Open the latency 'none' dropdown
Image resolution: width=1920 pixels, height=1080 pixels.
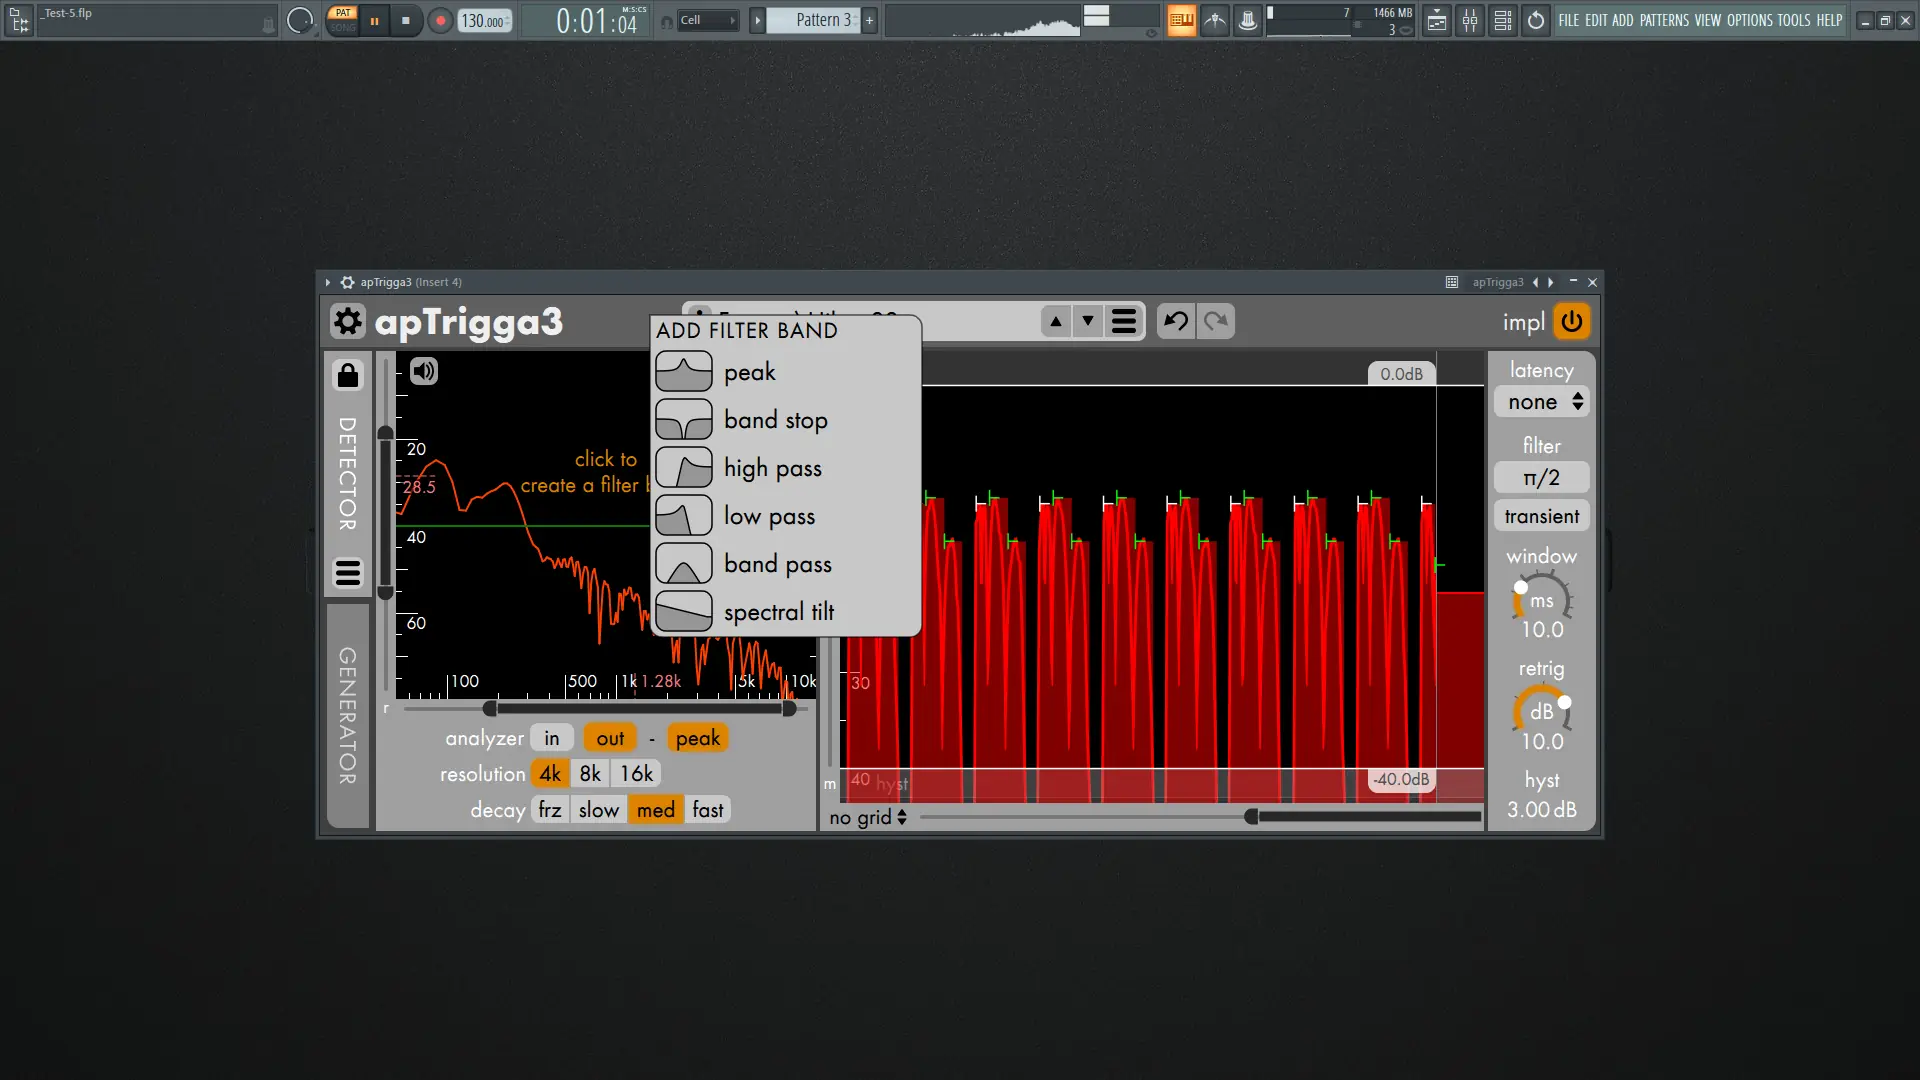pos(1542,402)
